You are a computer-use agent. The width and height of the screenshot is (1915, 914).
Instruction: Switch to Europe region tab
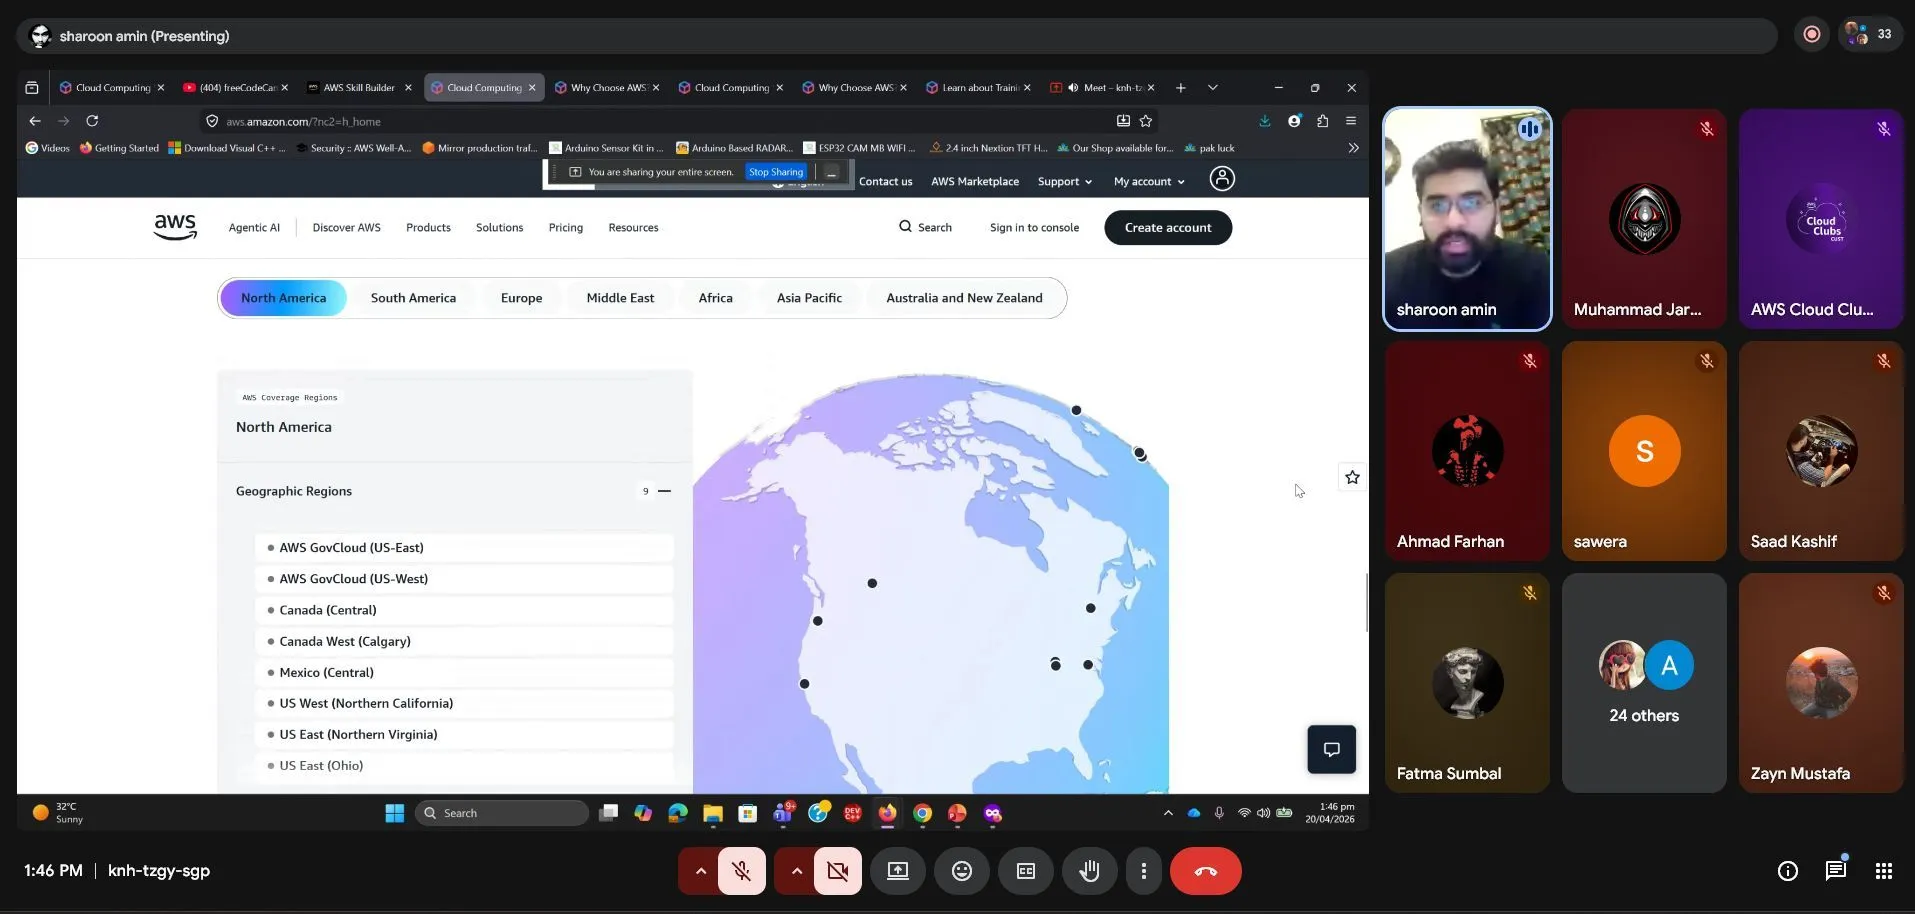521,298
